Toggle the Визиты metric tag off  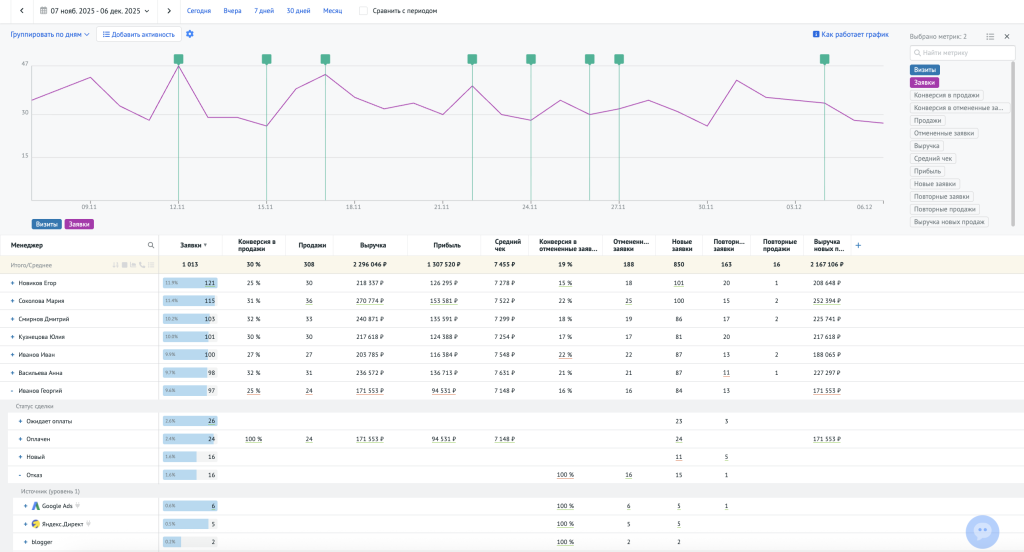(924, 70)
